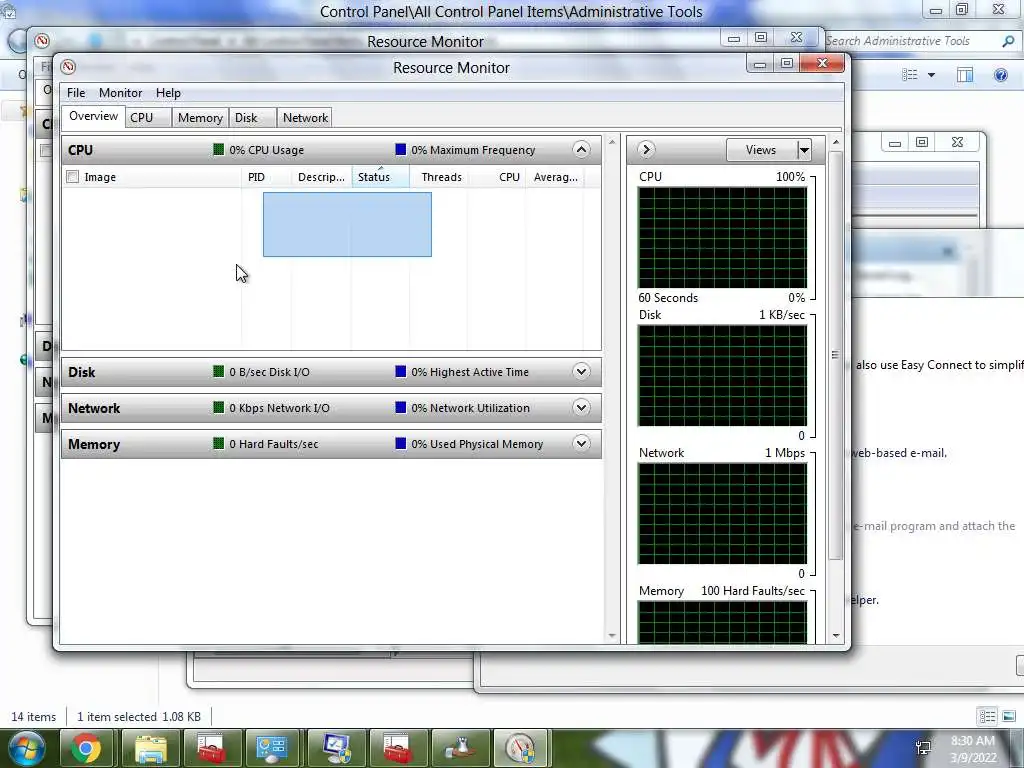Click the background Resource Monitor window icon
This screenshot has width=1024, height=768.
[x=42, y=40]
